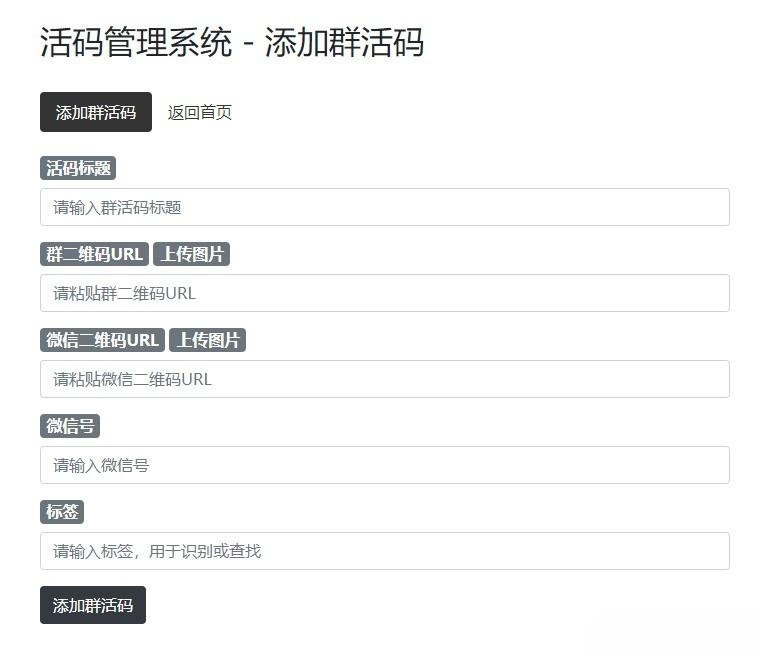Place cursor in field below 微信号 label
Viewport: 759px width, 652px height.
384,465
